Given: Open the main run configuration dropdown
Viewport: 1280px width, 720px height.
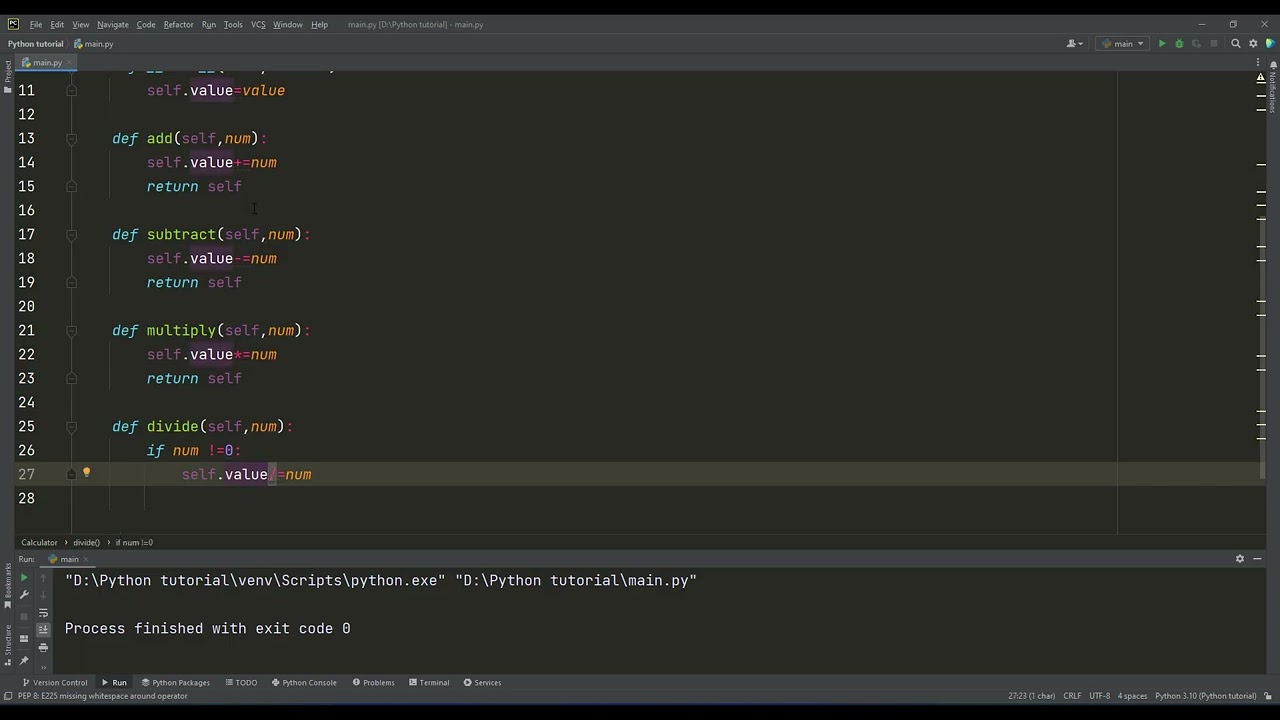Looking at the screenshot, I should click(1123, 44).
